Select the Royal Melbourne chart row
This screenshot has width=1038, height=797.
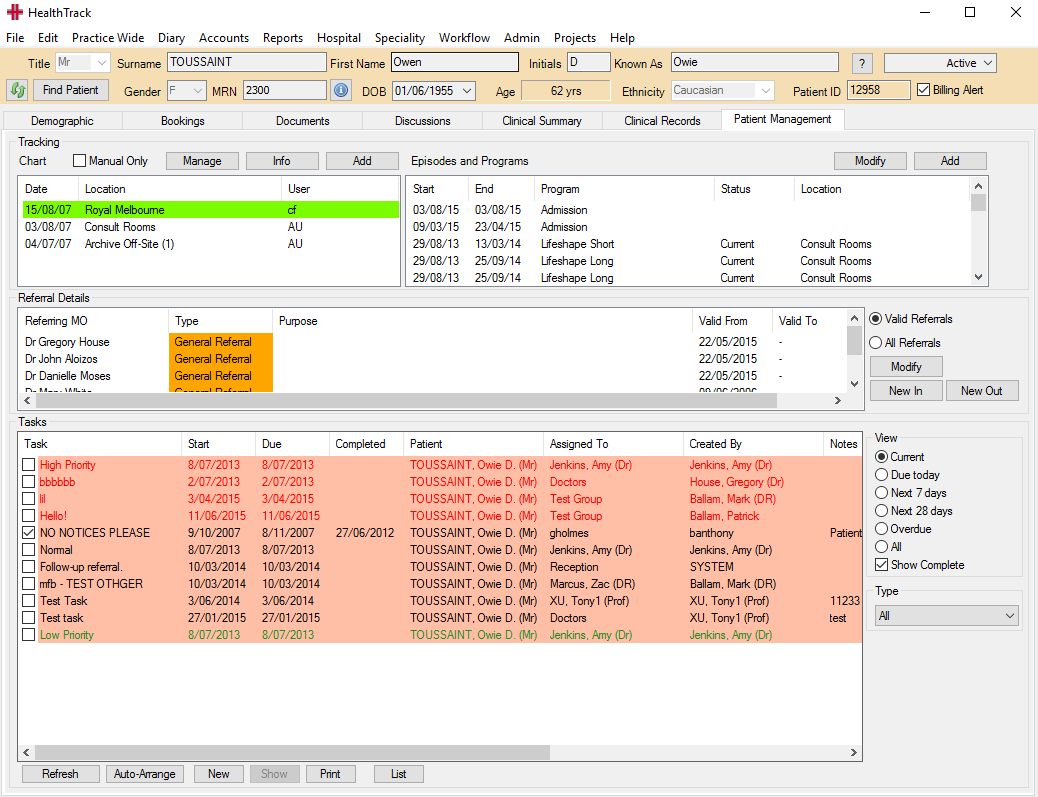(211, 210)
